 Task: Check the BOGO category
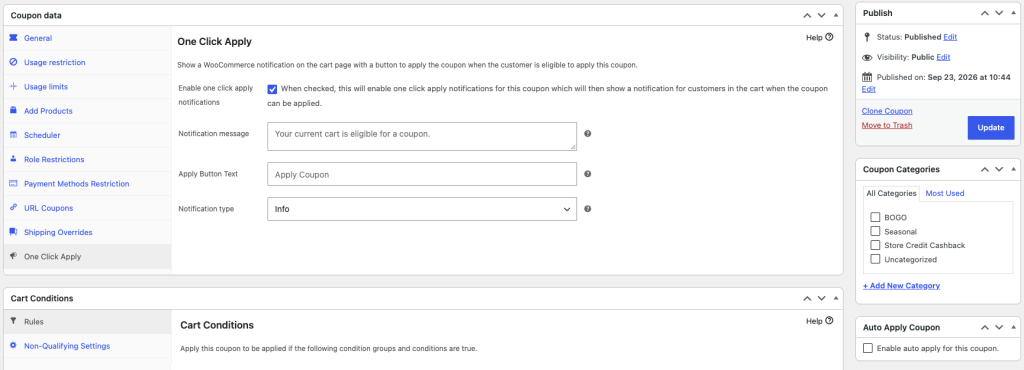click(x=875, y=217)
